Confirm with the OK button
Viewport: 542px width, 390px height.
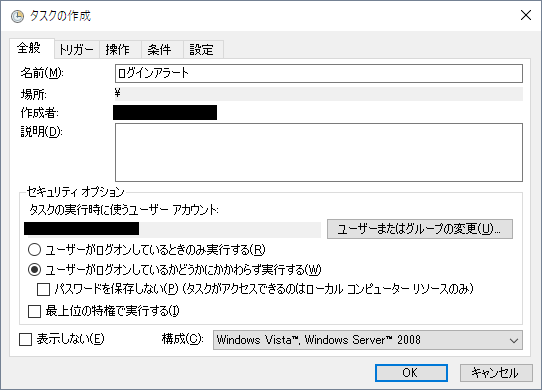pos(411,373)
